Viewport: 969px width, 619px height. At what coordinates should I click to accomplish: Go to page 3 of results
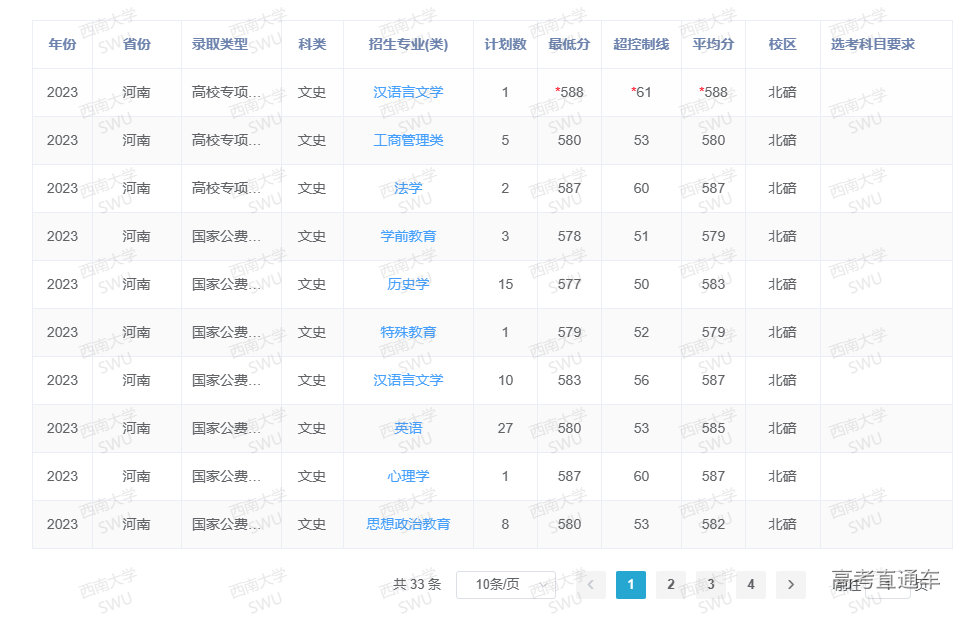pyautogui.click(x=710, y=585)
